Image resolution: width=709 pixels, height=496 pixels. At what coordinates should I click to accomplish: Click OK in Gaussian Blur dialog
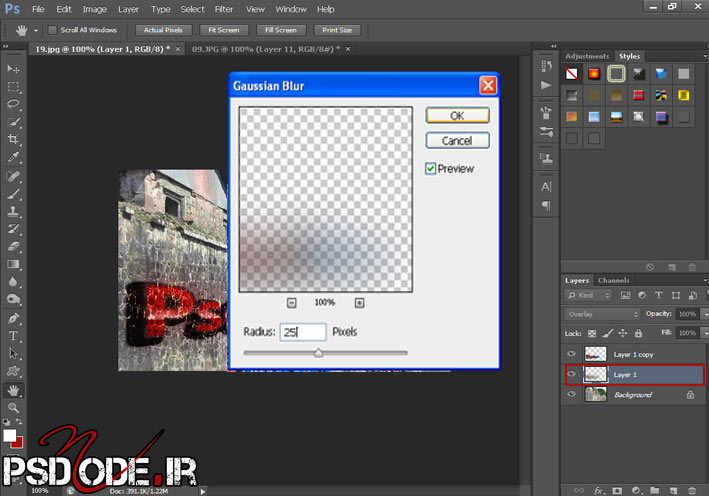pyautogui.click(x=457, y=116)
